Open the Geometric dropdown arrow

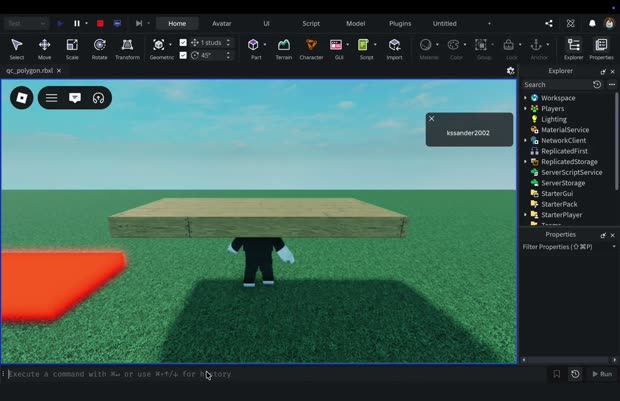click(x=170, y=45)
